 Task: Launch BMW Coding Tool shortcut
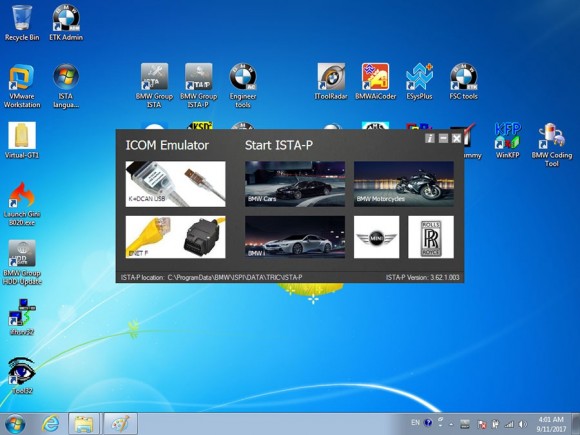(x=552, y=145)
